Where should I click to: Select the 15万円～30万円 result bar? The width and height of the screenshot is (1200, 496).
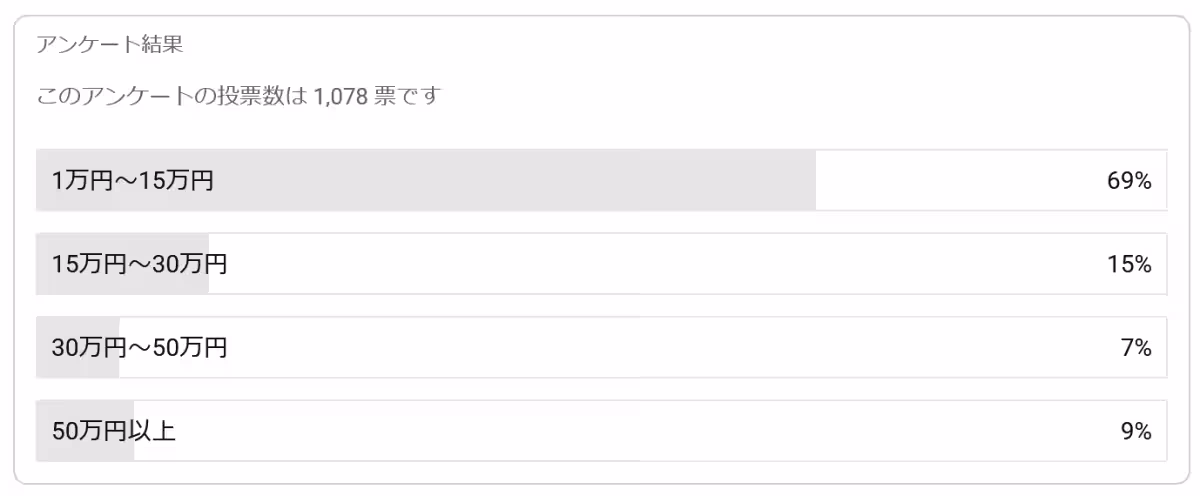click(601, 264)
